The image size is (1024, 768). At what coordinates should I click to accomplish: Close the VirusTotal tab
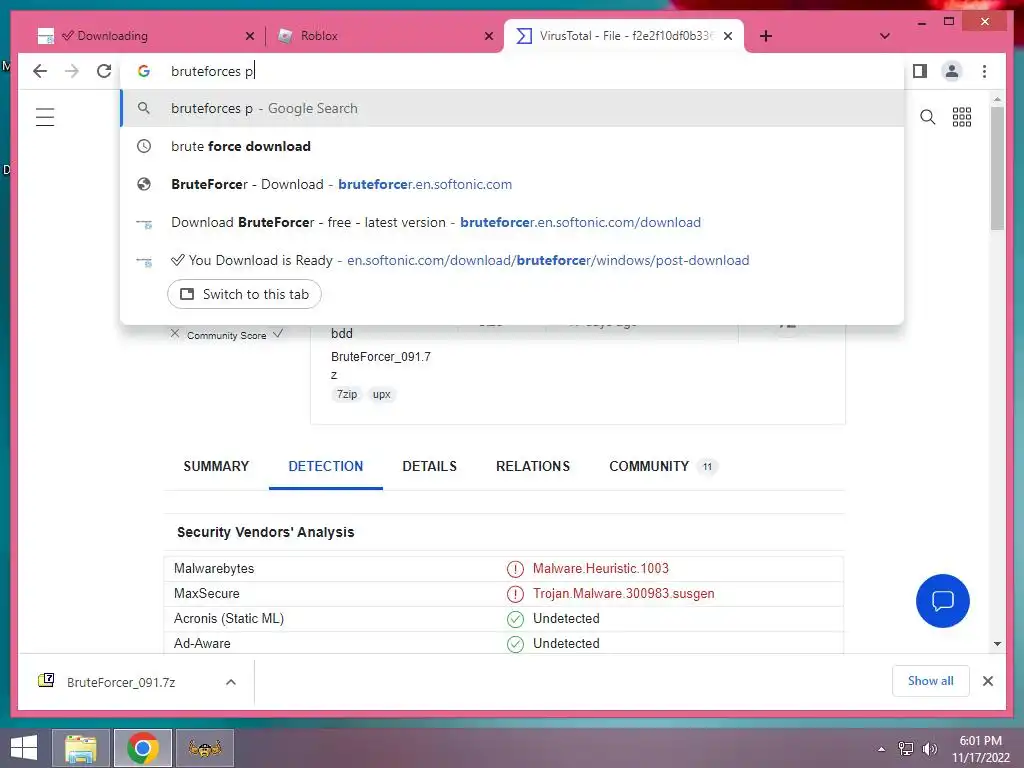pyautogui.click(x=728, y=36)
